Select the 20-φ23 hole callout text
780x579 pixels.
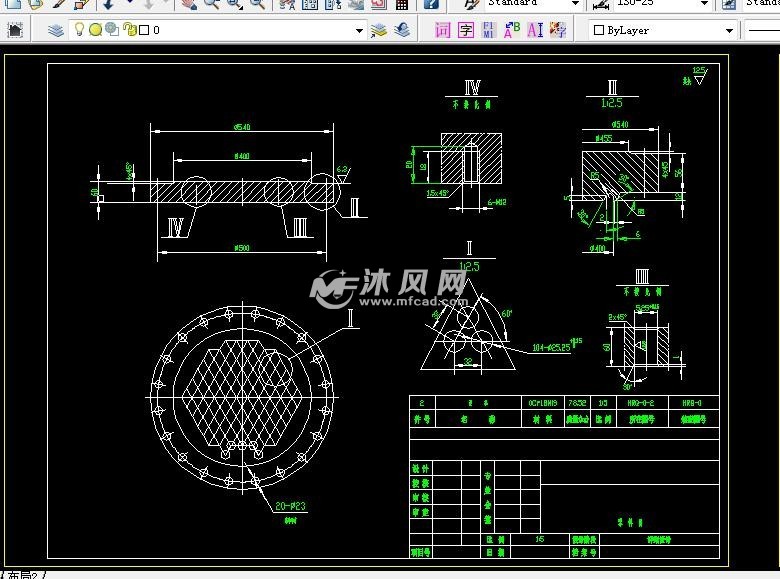291,506
